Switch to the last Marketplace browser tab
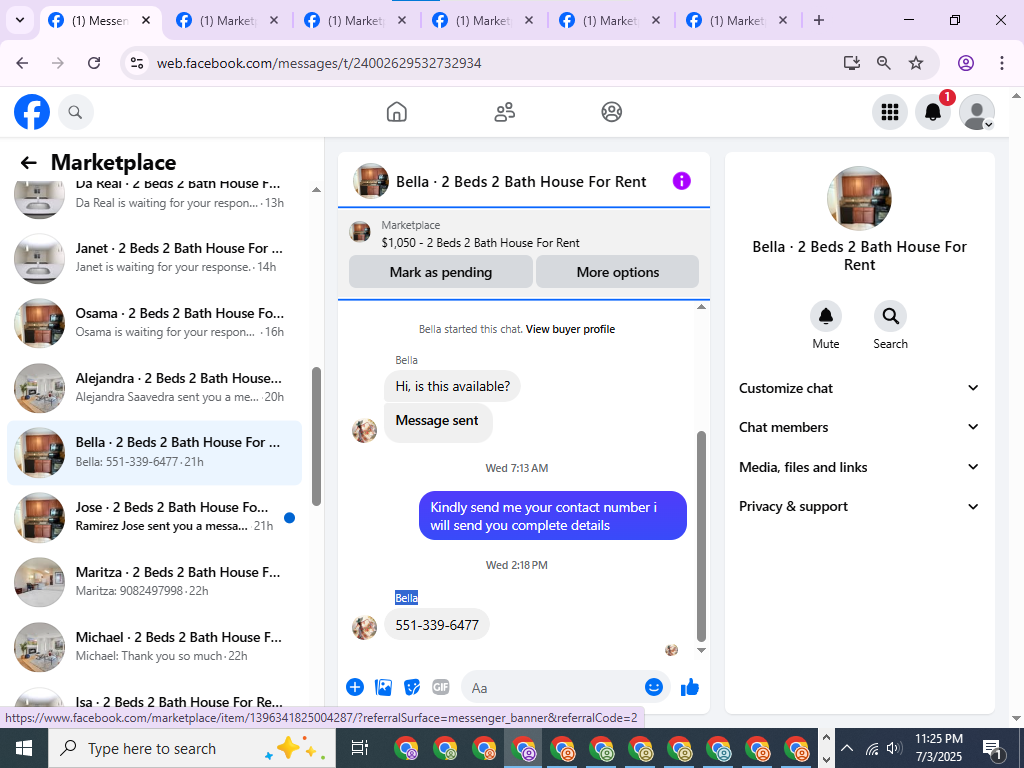The height and width of the screenshot is (768, 1024). coord(737,21)
